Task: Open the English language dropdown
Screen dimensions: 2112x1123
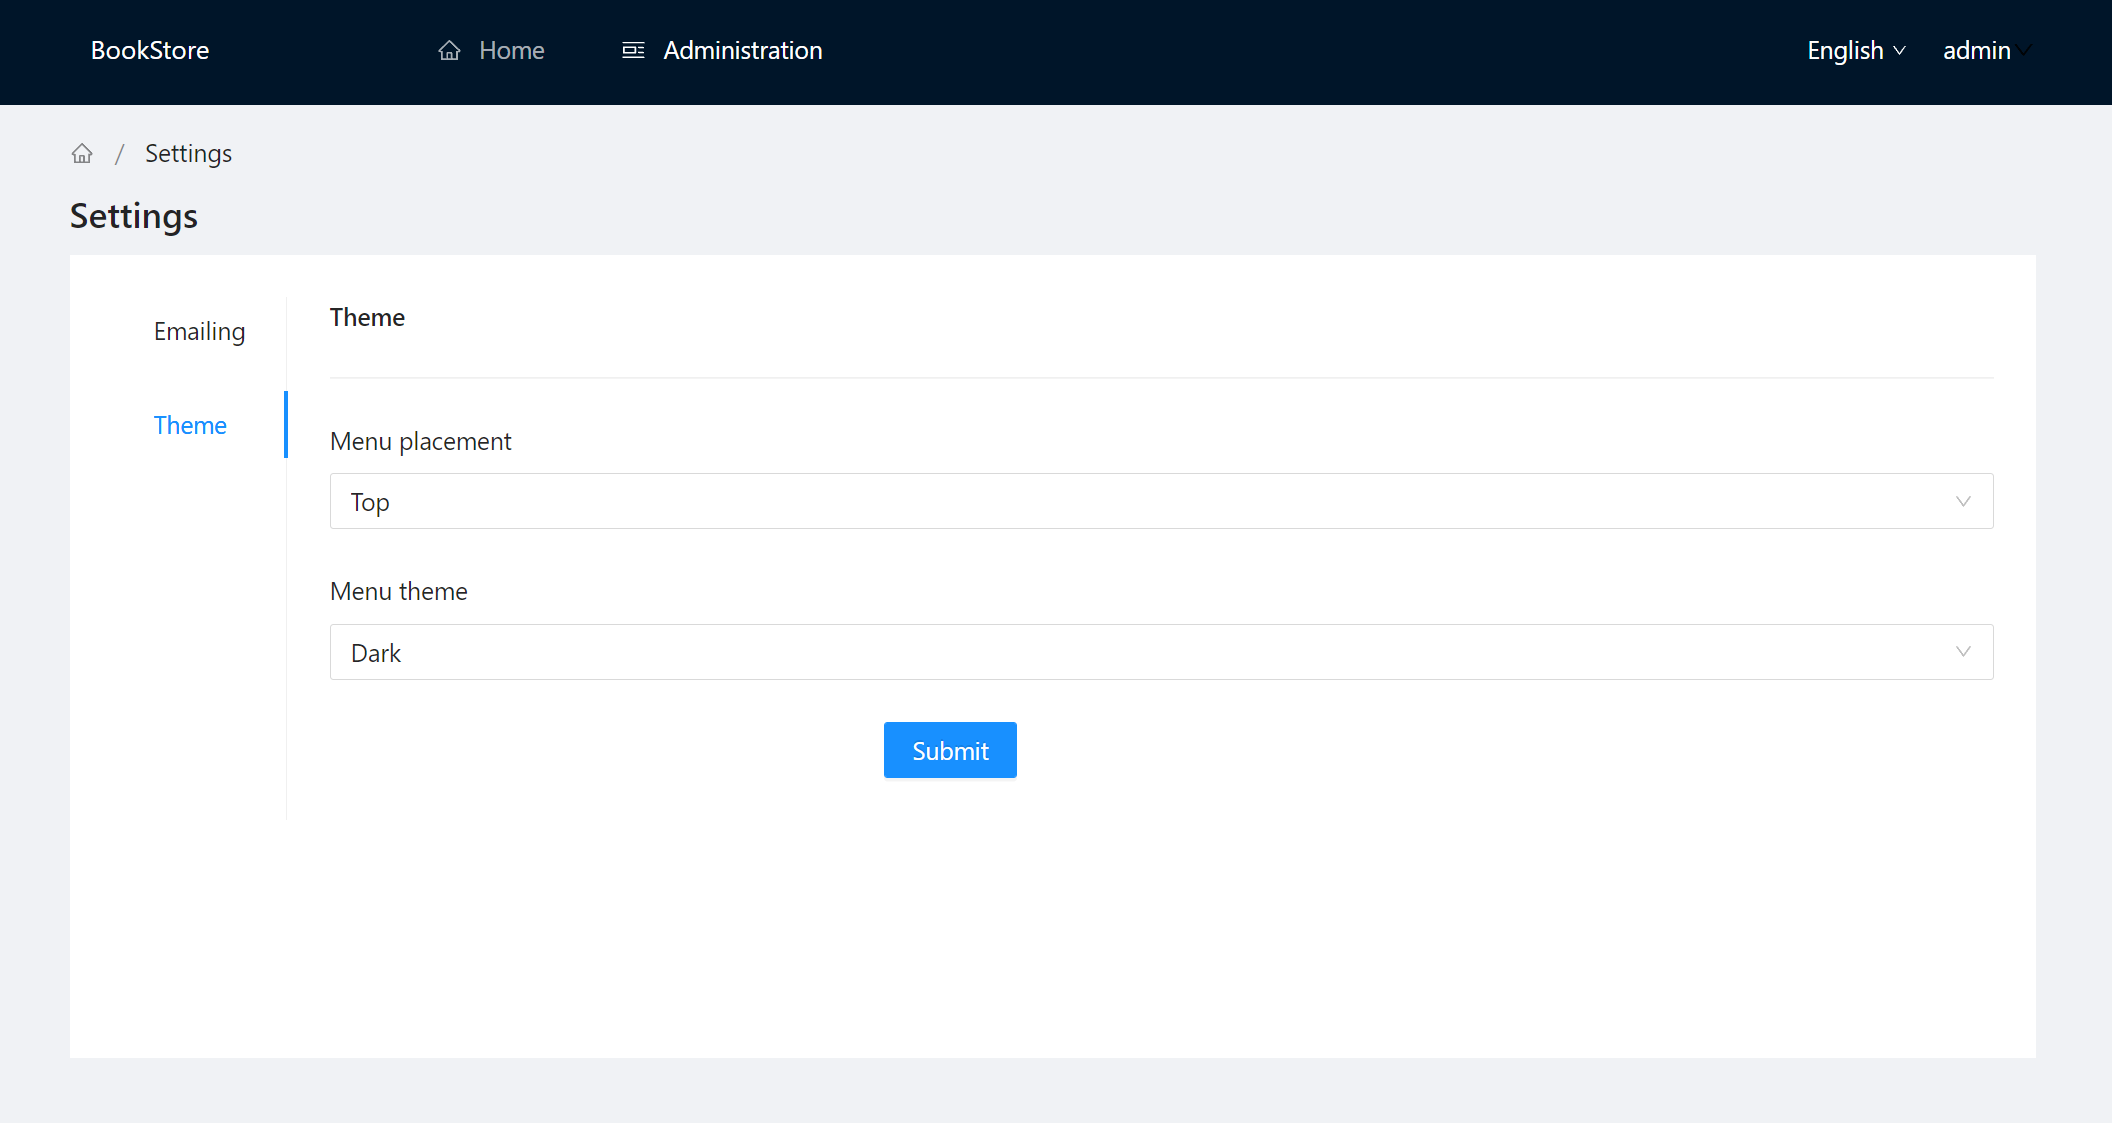Action: click(1845, 50)
